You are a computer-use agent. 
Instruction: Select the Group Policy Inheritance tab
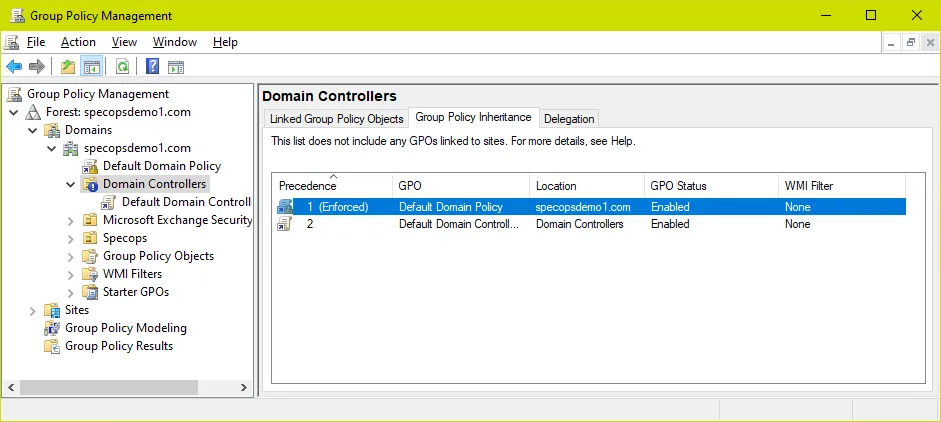[474, 117]
